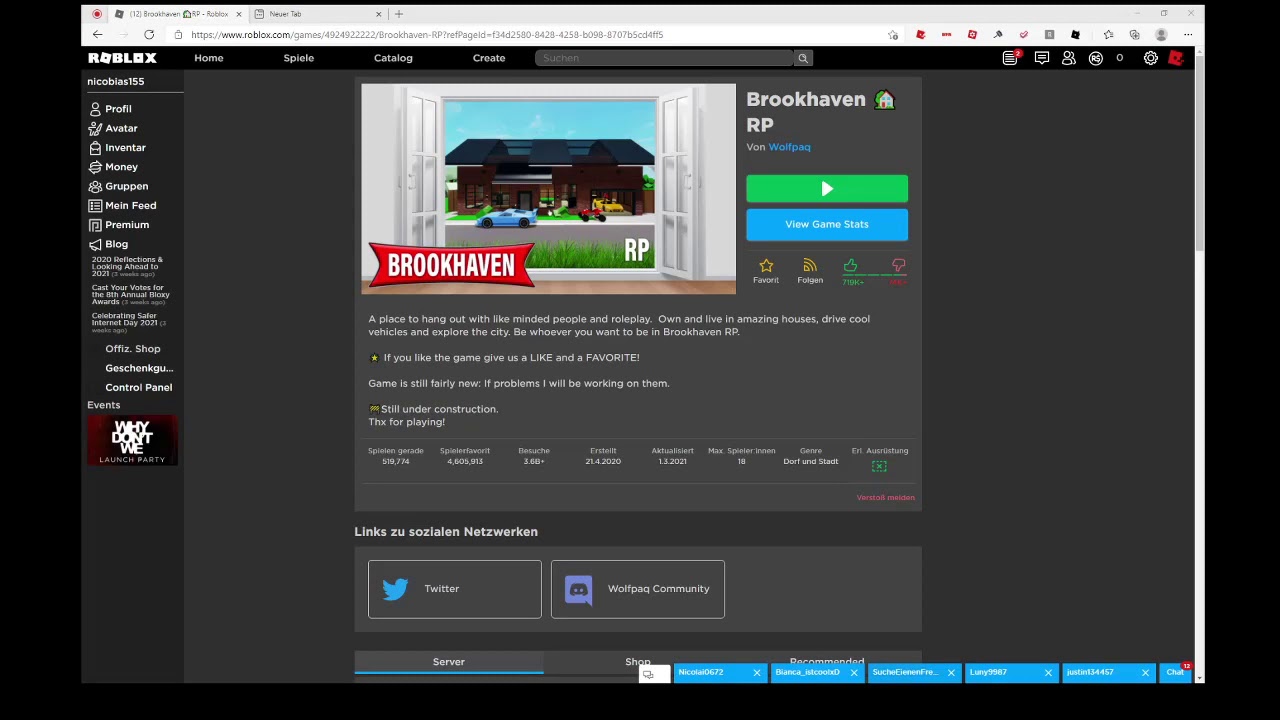Click the green Play button

click(827, 189)
